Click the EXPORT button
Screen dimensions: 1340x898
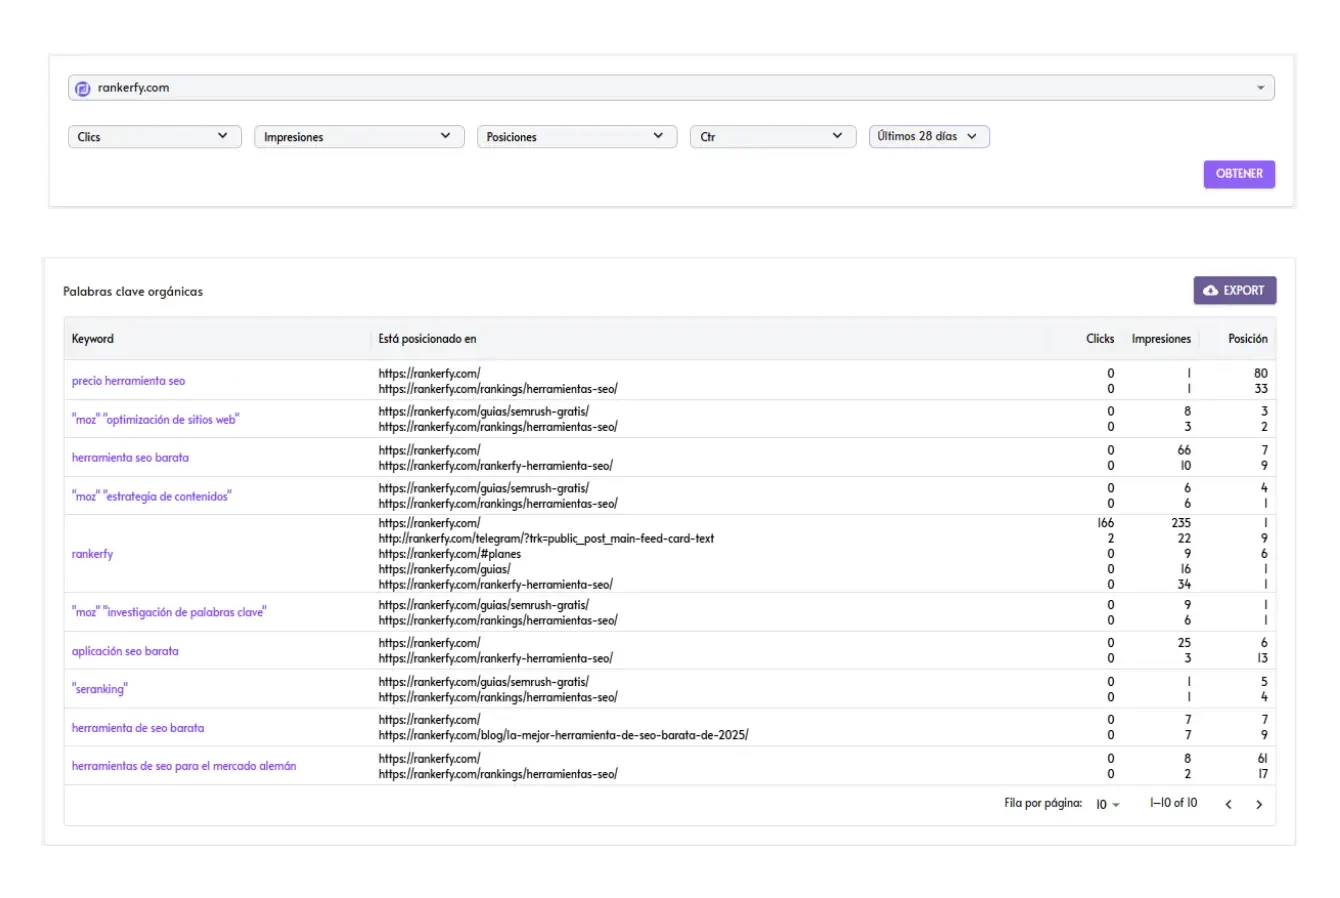click(x=1235, y=290)
